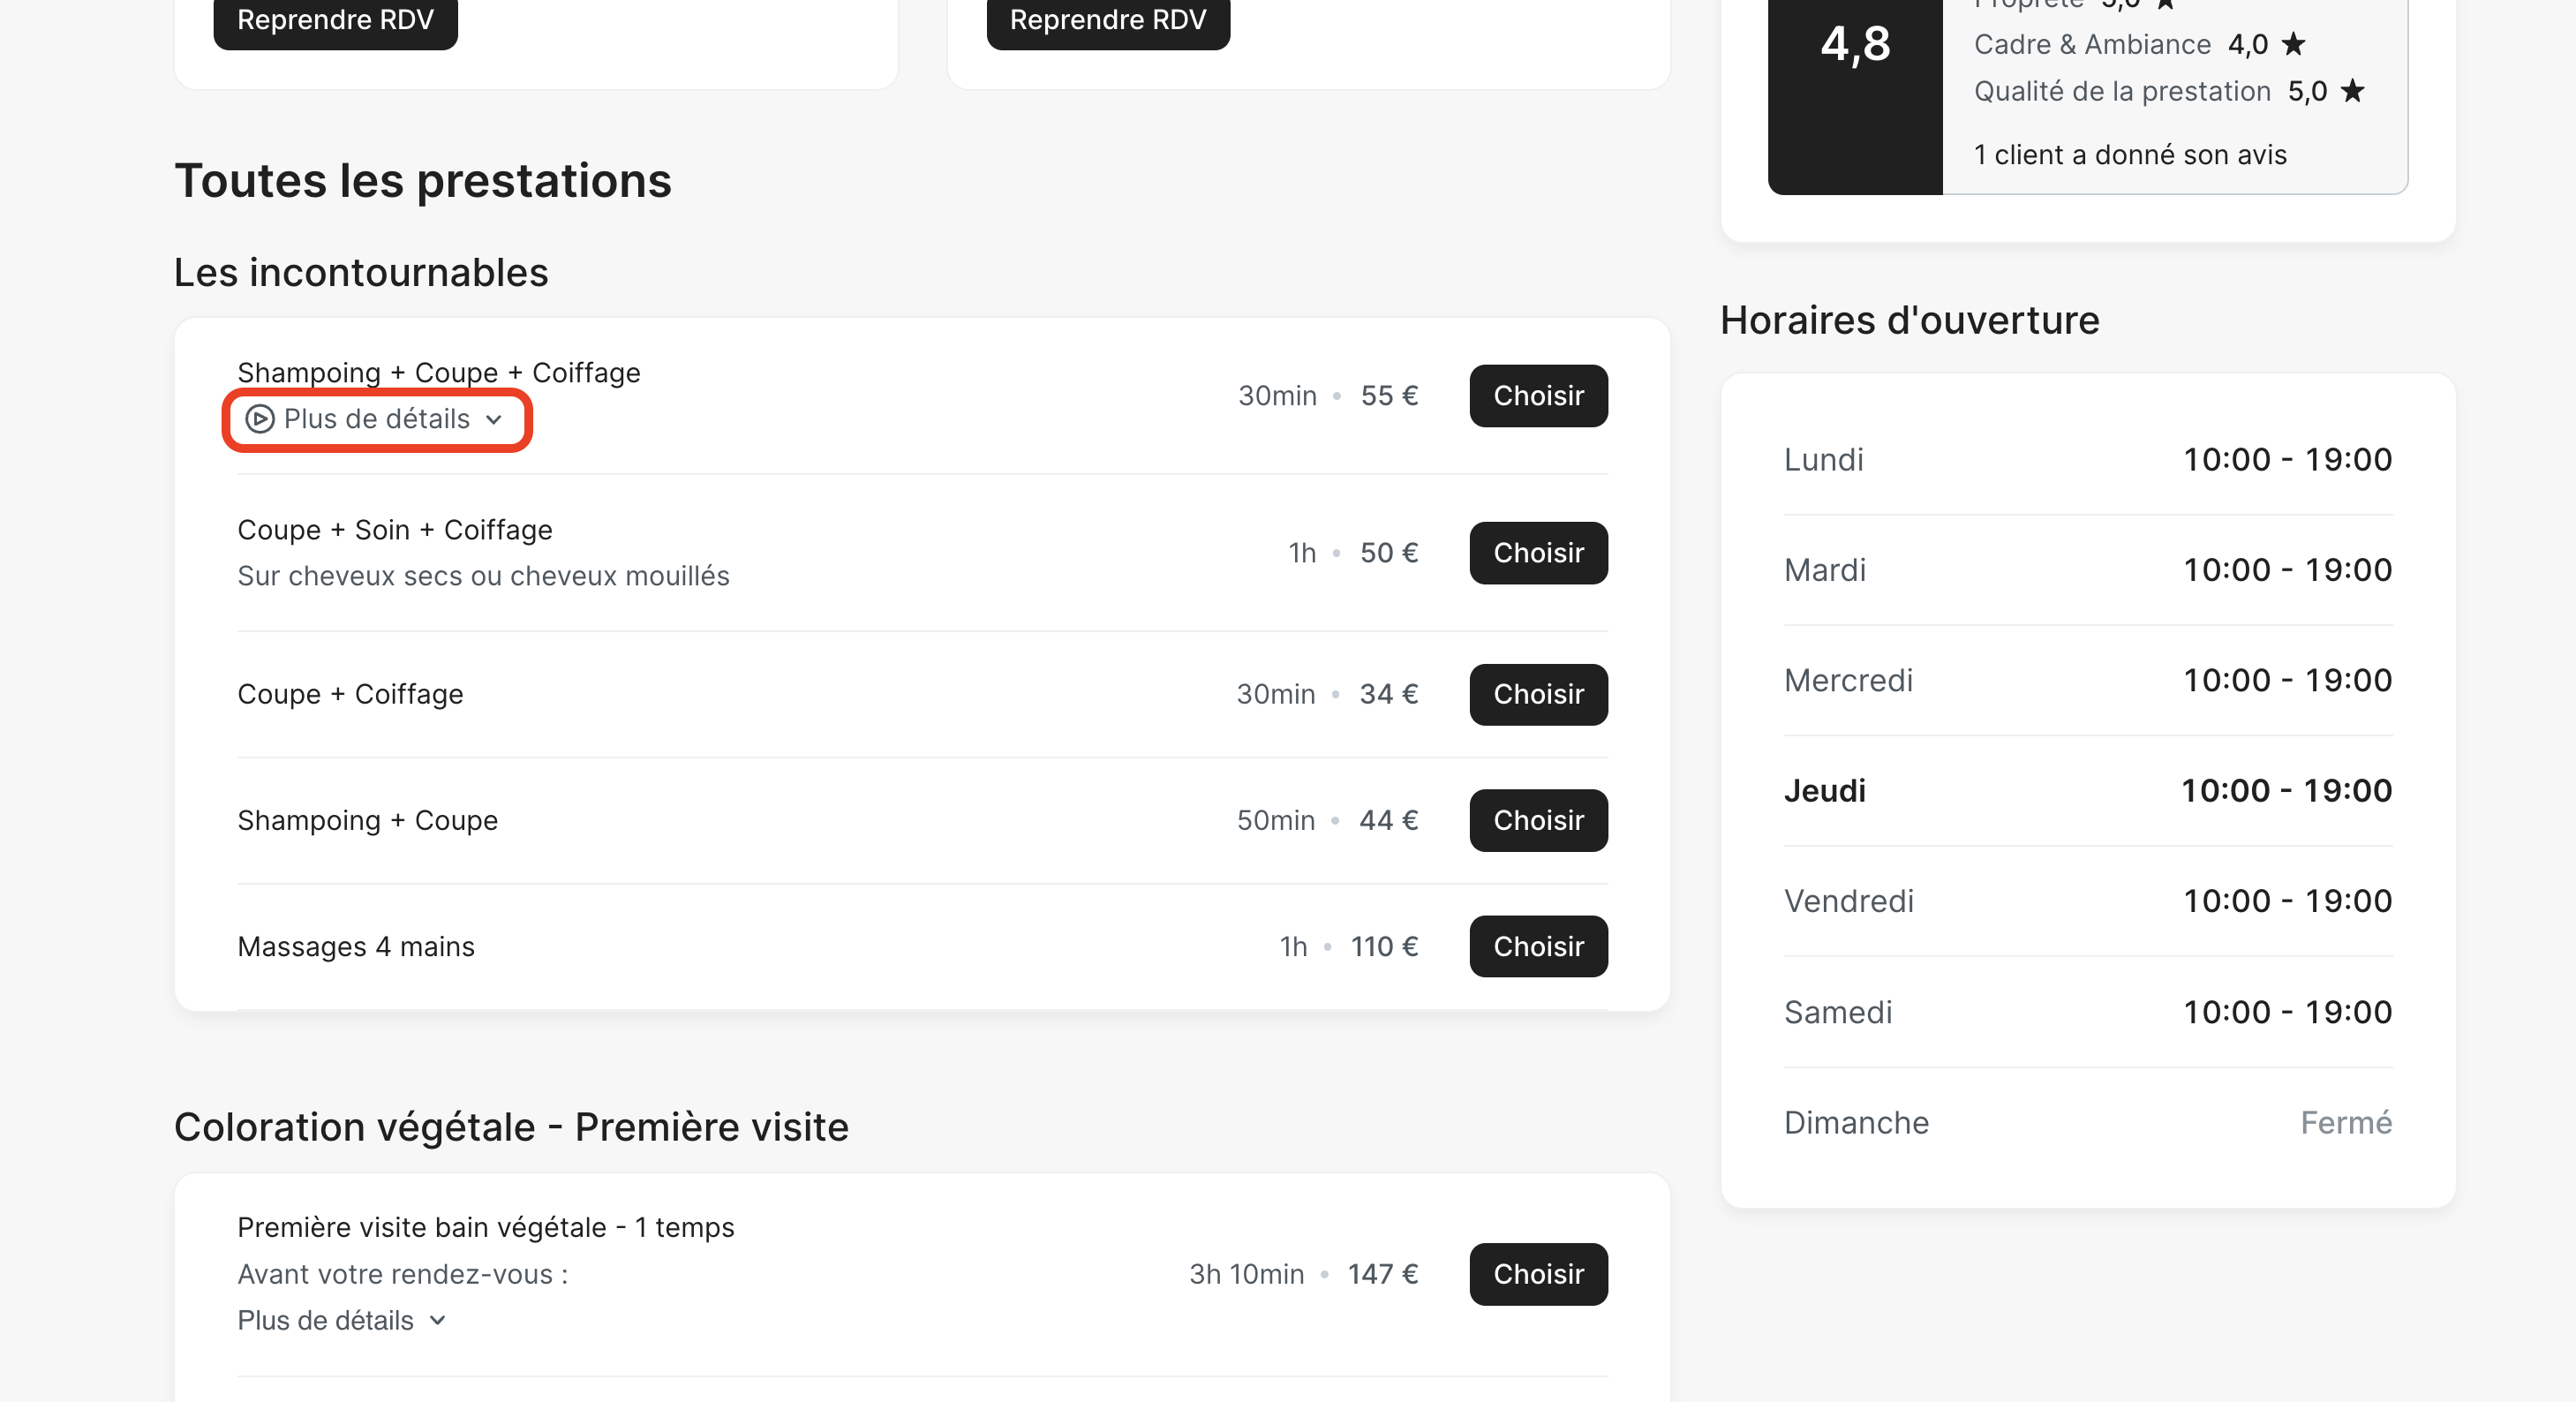Click Coupe + Soin + Coiffage service title
The image size is (2576, 1402).
(394, 530)
